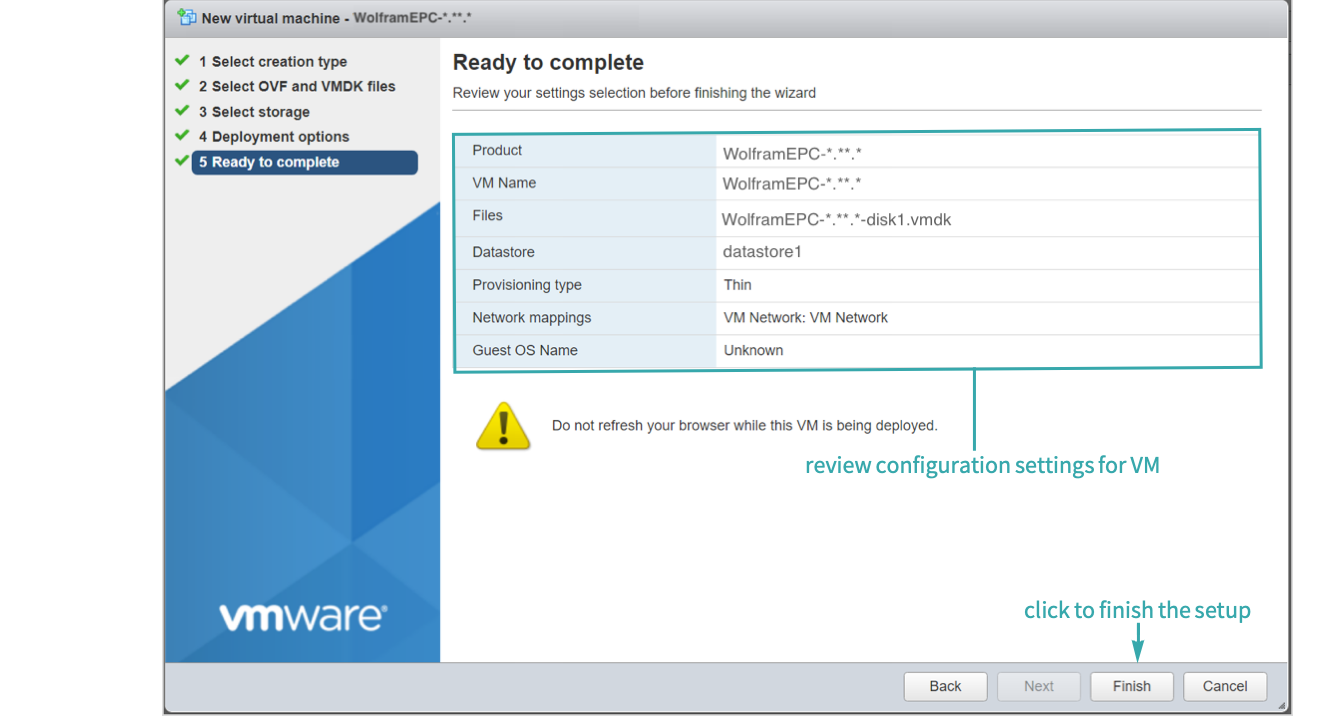Screen dimensions: 1340x724
Task: Open step 2 Select OVF and VMDK files
Action: pos(296,87)
